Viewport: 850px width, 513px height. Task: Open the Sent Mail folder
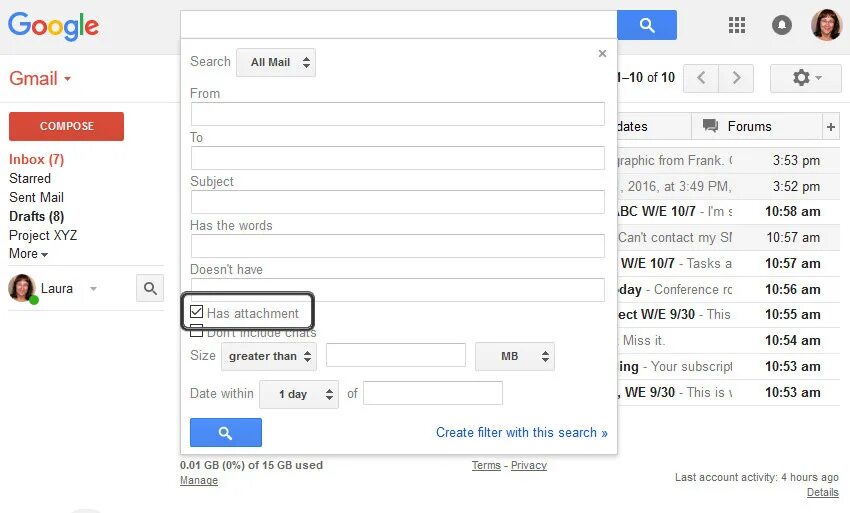[x=36, y=197]
